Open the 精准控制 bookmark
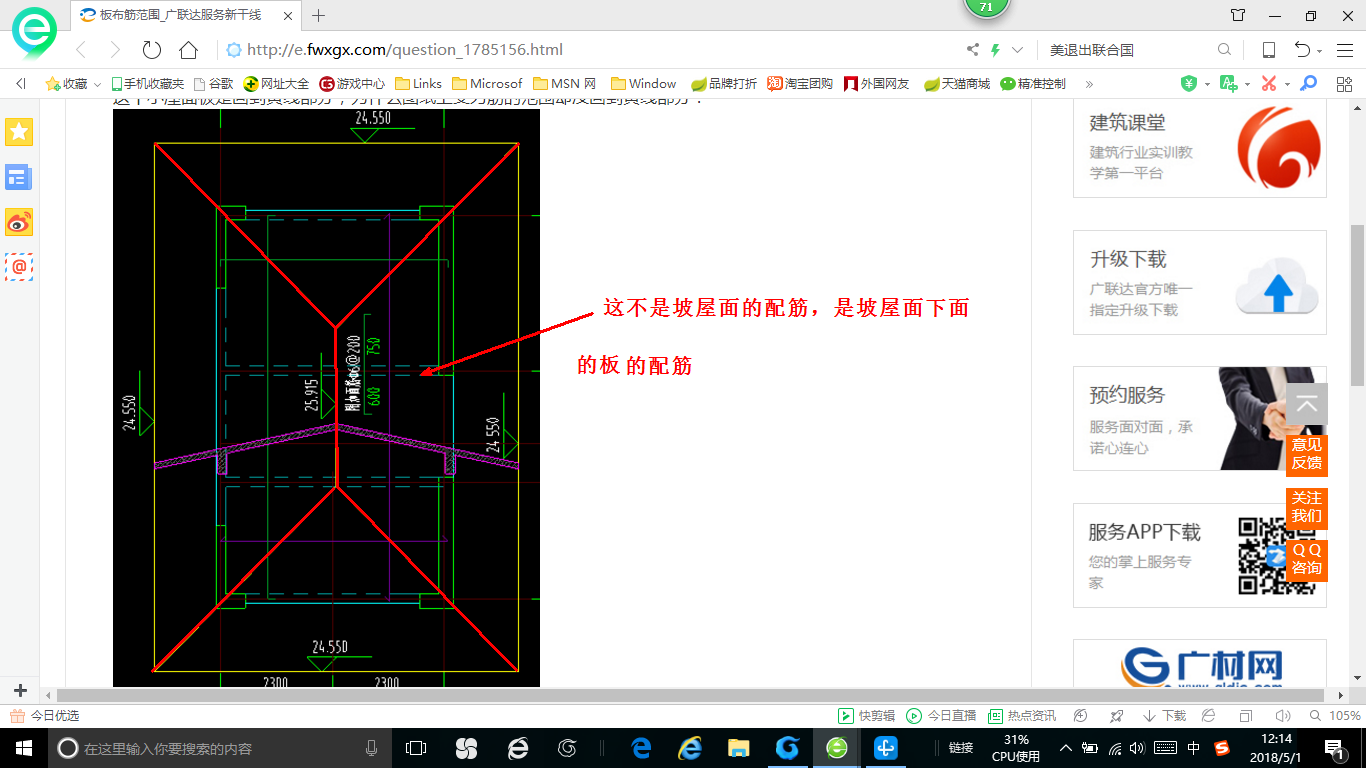 [x=1033, y=84]
